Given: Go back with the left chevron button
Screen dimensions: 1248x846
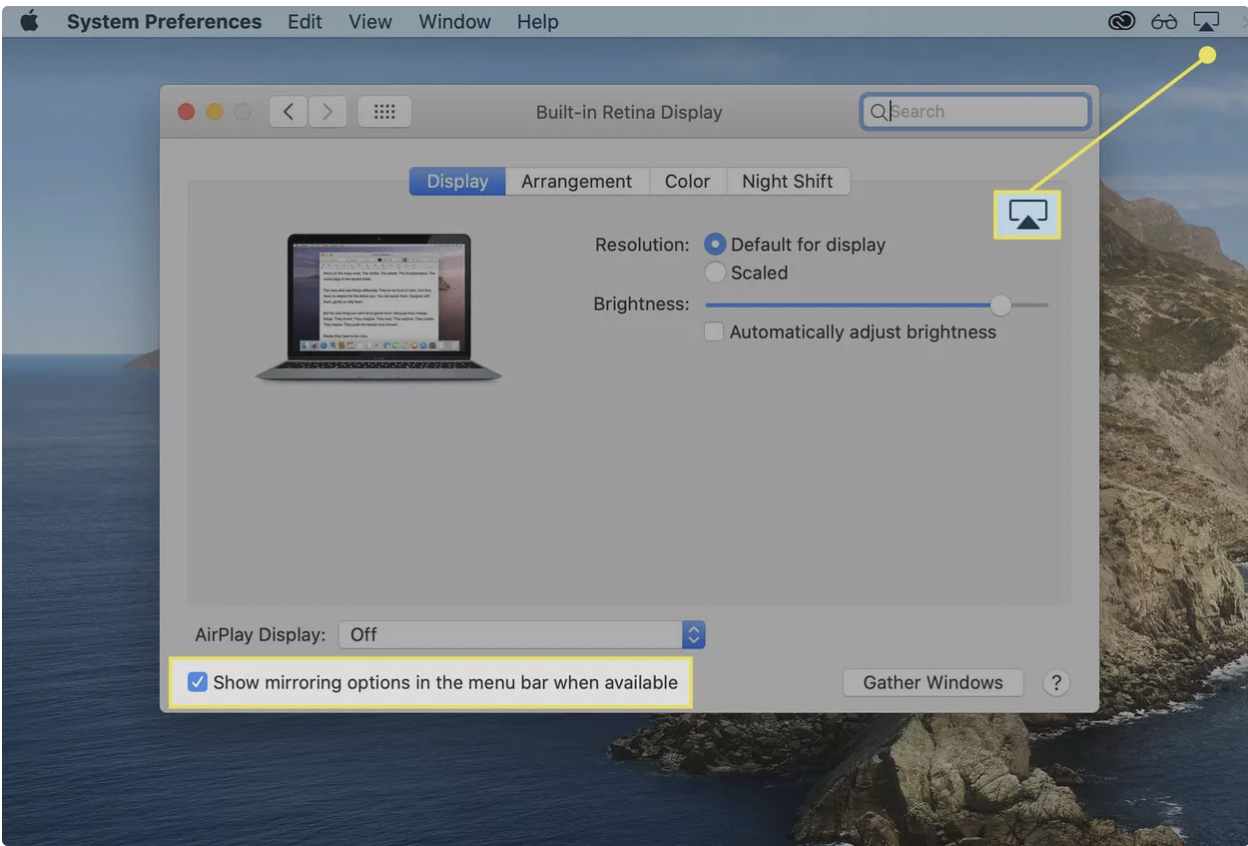Looking at the screenshot, I should click(288, 112).
